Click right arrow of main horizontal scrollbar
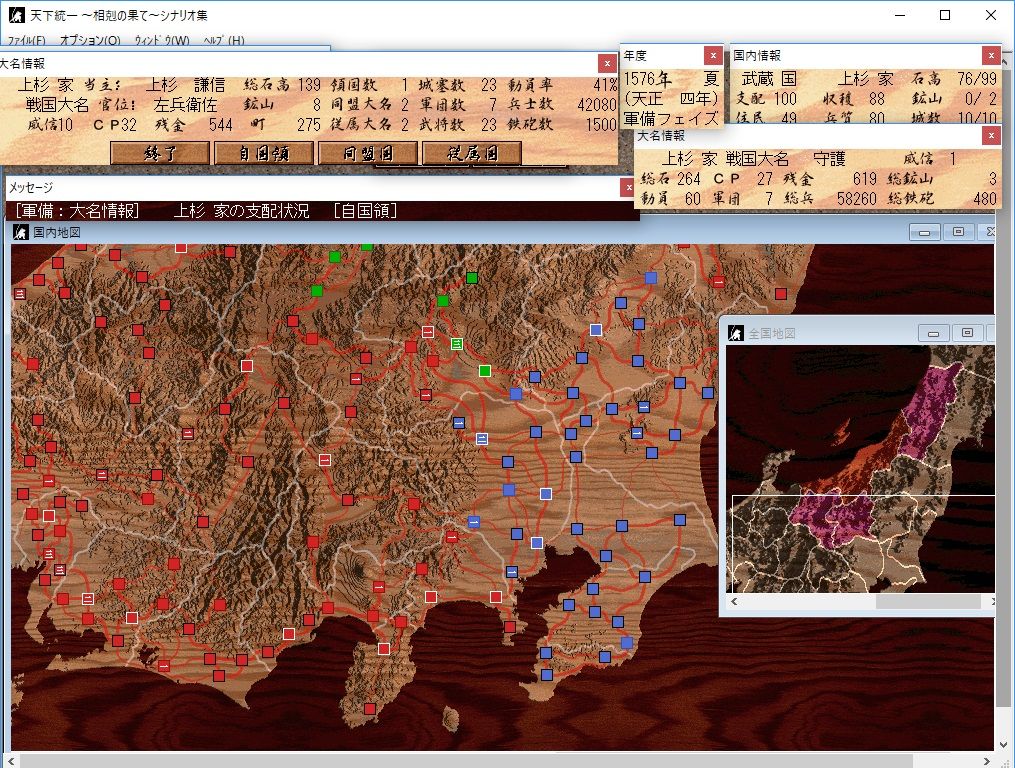Image resolution: width=1015 pixels, height=768 pixels. (987, 761)
